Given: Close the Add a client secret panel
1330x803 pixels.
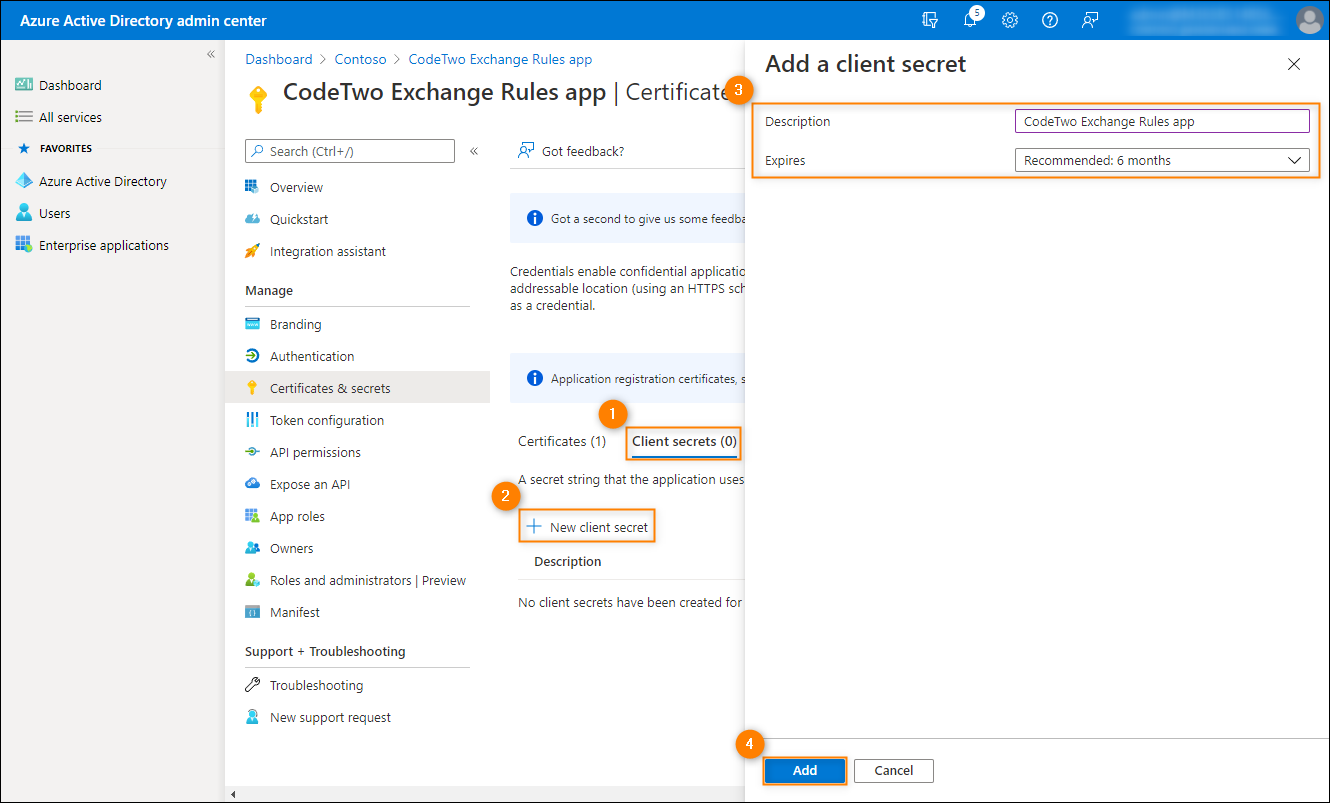Looking at the screenshot, I should (1294, 64).
